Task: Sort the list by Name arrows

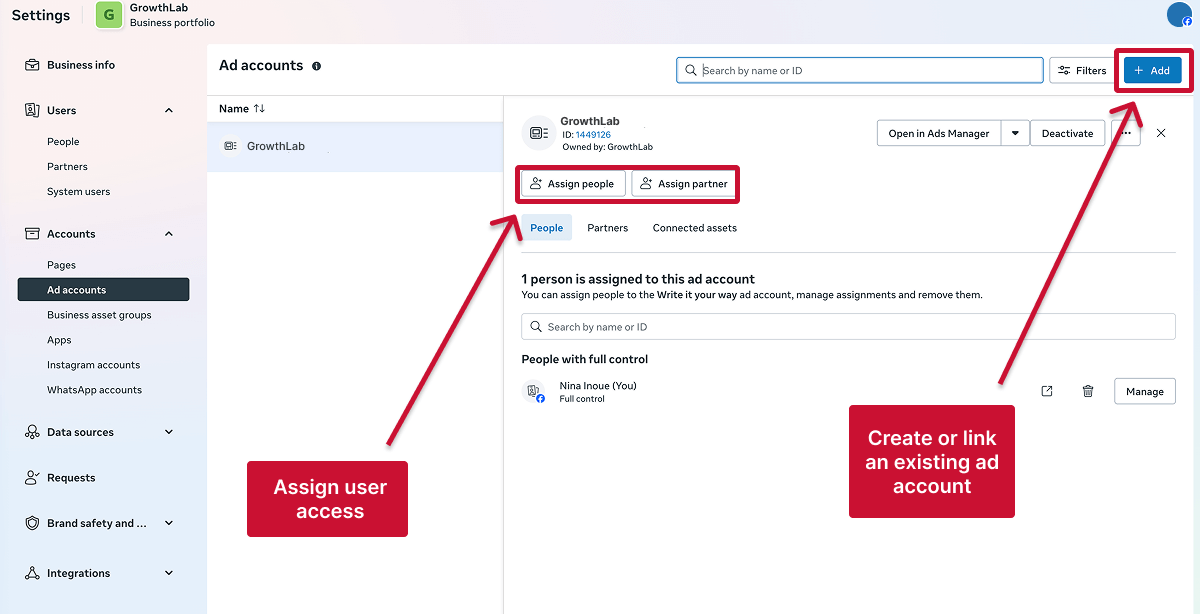Action: click(x=259, y=108)
